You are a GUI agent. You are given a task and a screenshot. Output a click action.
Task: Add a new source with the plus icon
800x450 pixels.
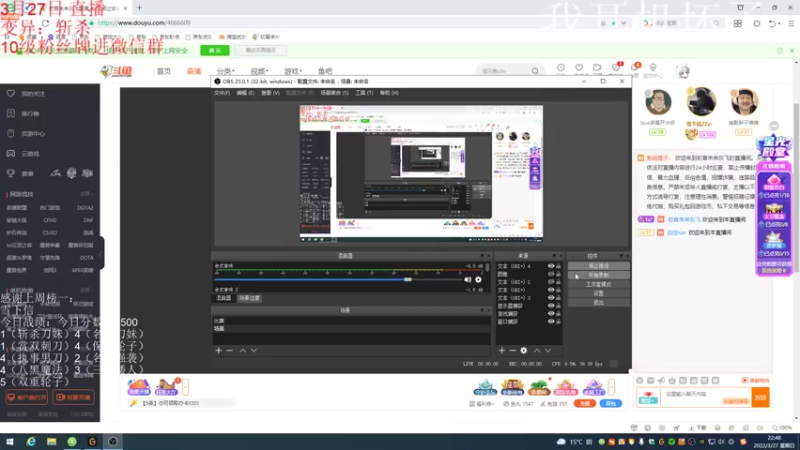coord(502,351)
